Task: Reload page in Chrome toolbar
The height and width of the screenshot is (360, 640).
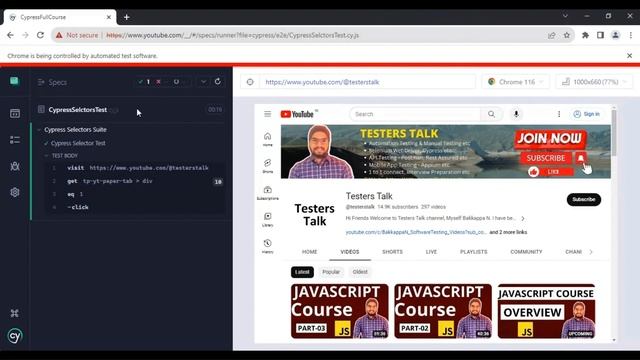Action: 40,35
